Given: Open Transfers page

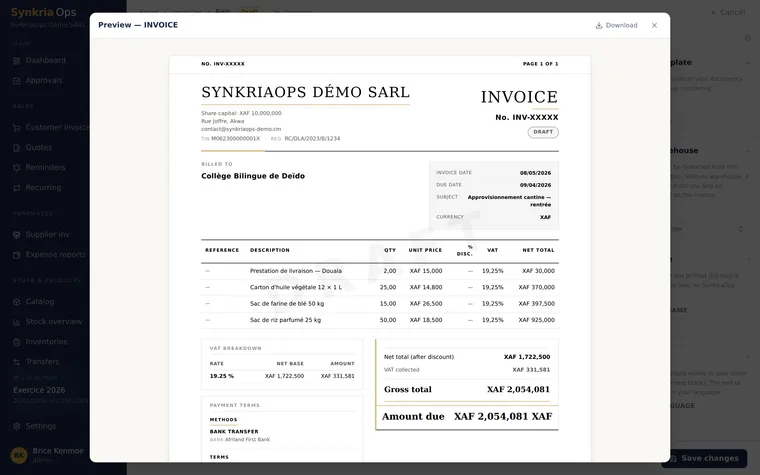Looking at the screenshot, I should [x=42, y=362].
